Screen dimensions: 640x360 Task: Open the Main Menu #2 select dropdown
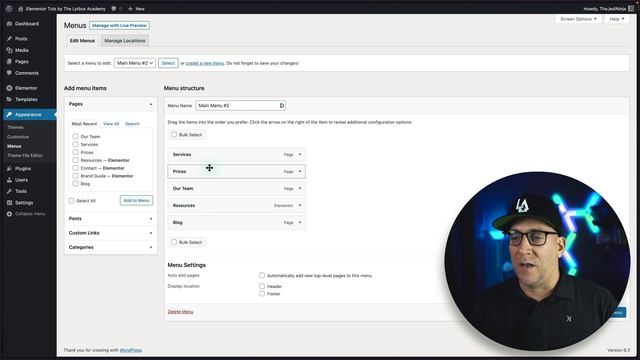(x=135, y=63)
